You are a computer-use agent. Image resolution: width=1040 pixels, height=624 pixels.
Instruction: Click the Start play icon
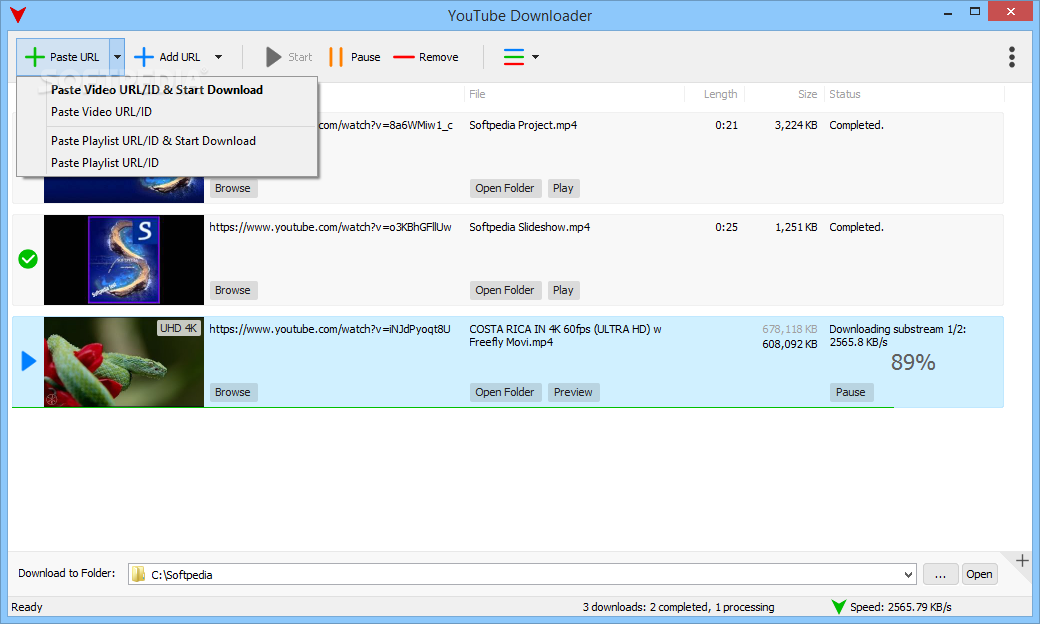[273, 57]
